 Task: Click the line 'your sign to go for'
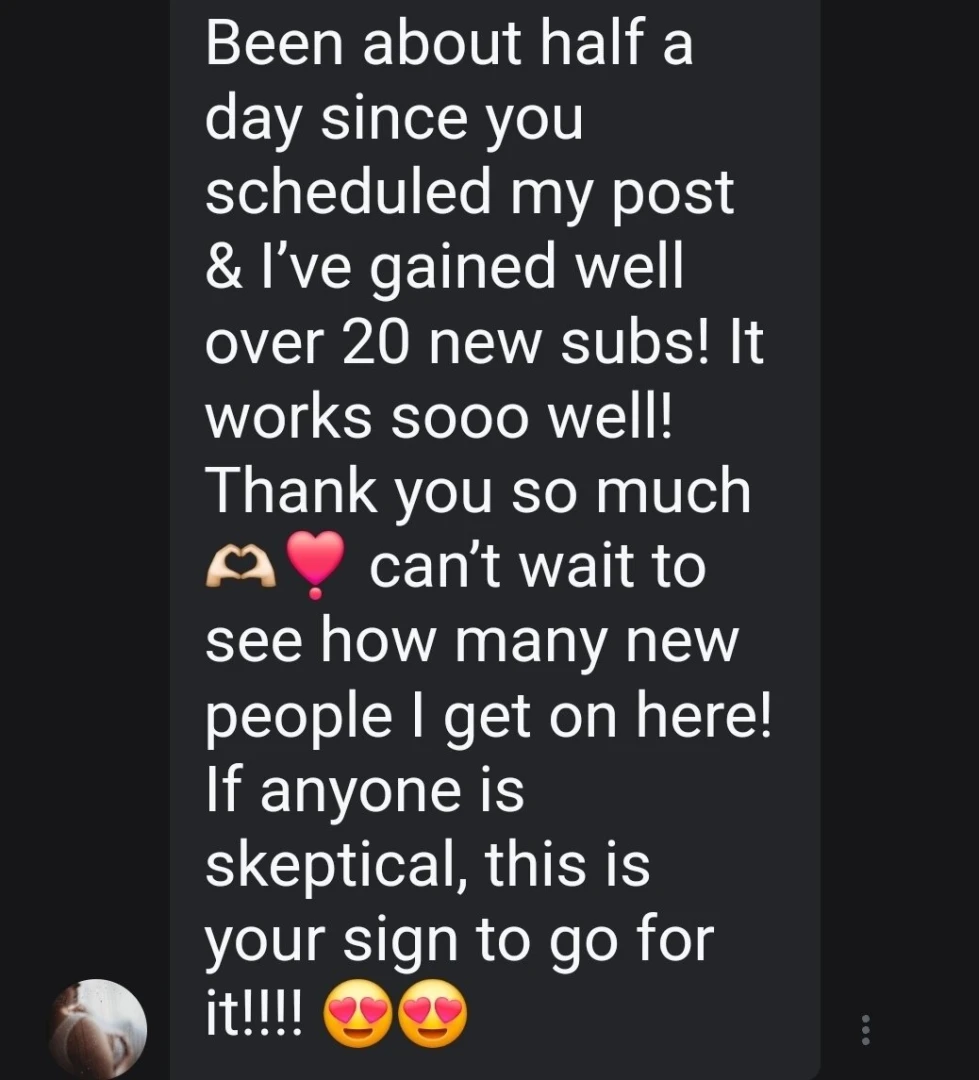(460, 941)
